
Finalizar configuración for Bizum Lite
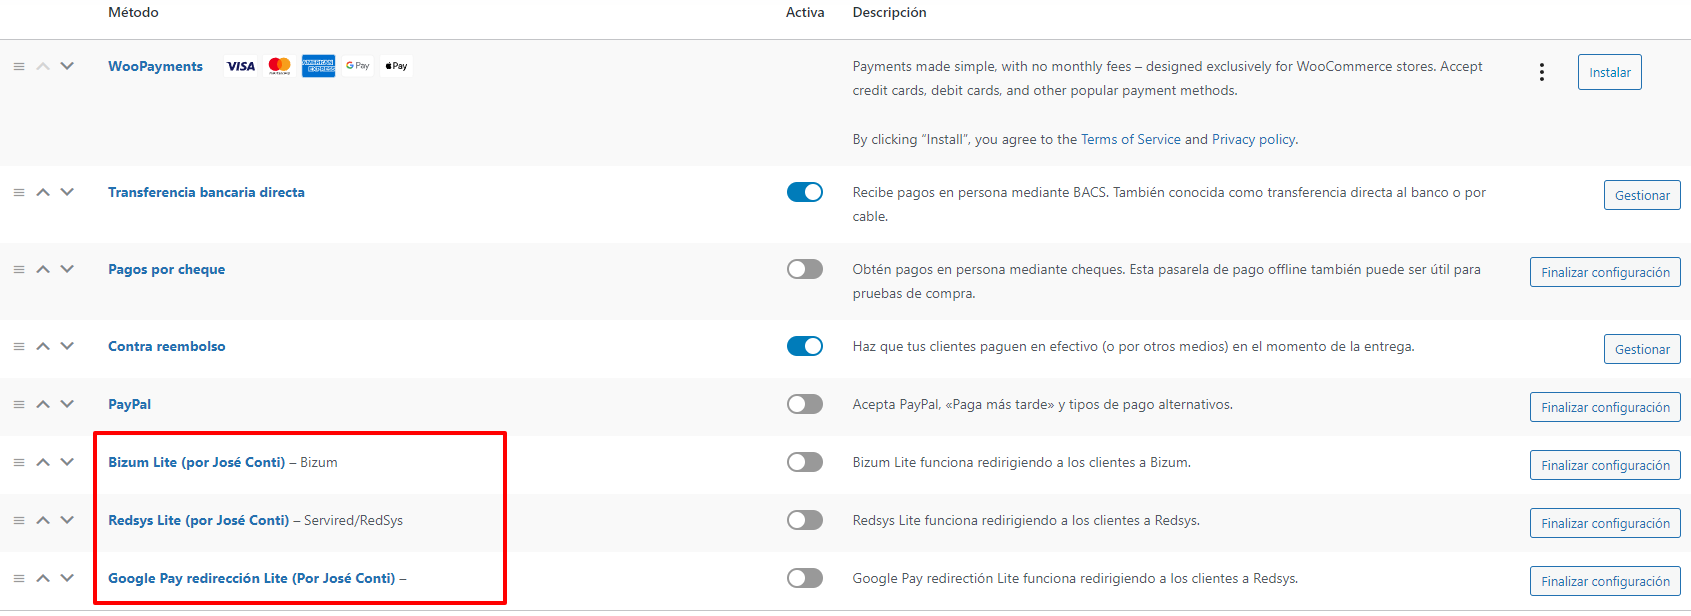tap(1605, 465)
